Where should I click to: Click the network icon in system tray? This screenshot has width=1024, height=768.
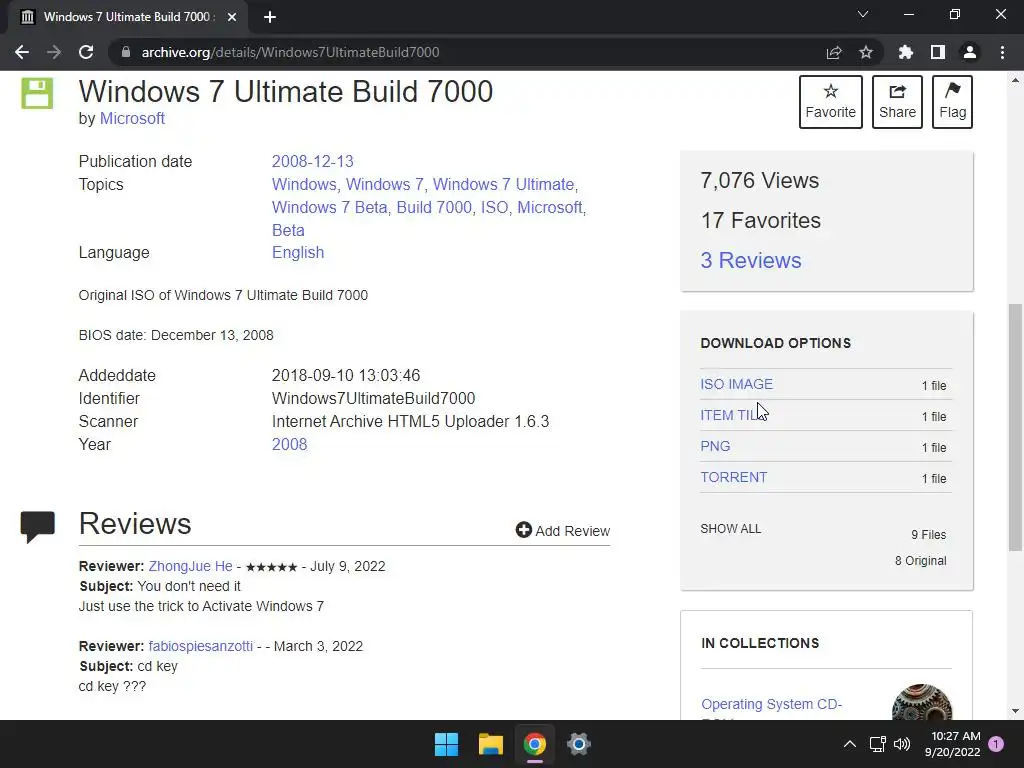(878, 744)
